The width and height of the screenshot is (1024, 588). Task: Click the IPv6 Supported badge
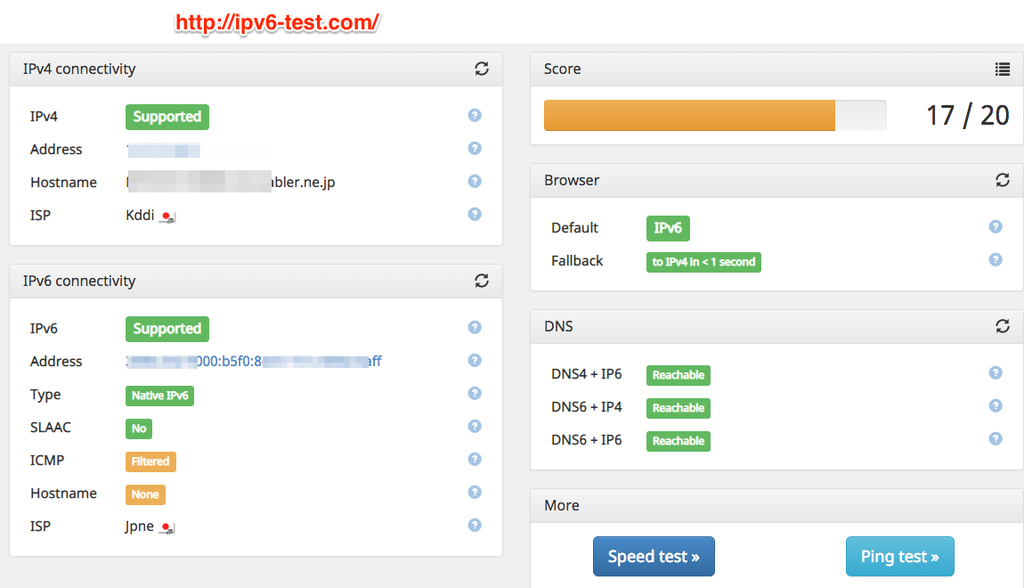[167, 329]
